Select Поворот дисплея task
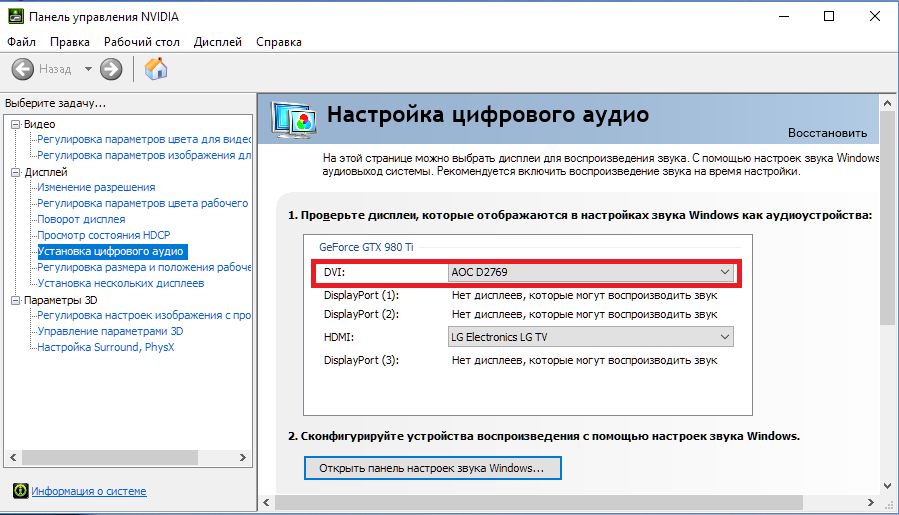899x515 pixels. coord(81,219)
